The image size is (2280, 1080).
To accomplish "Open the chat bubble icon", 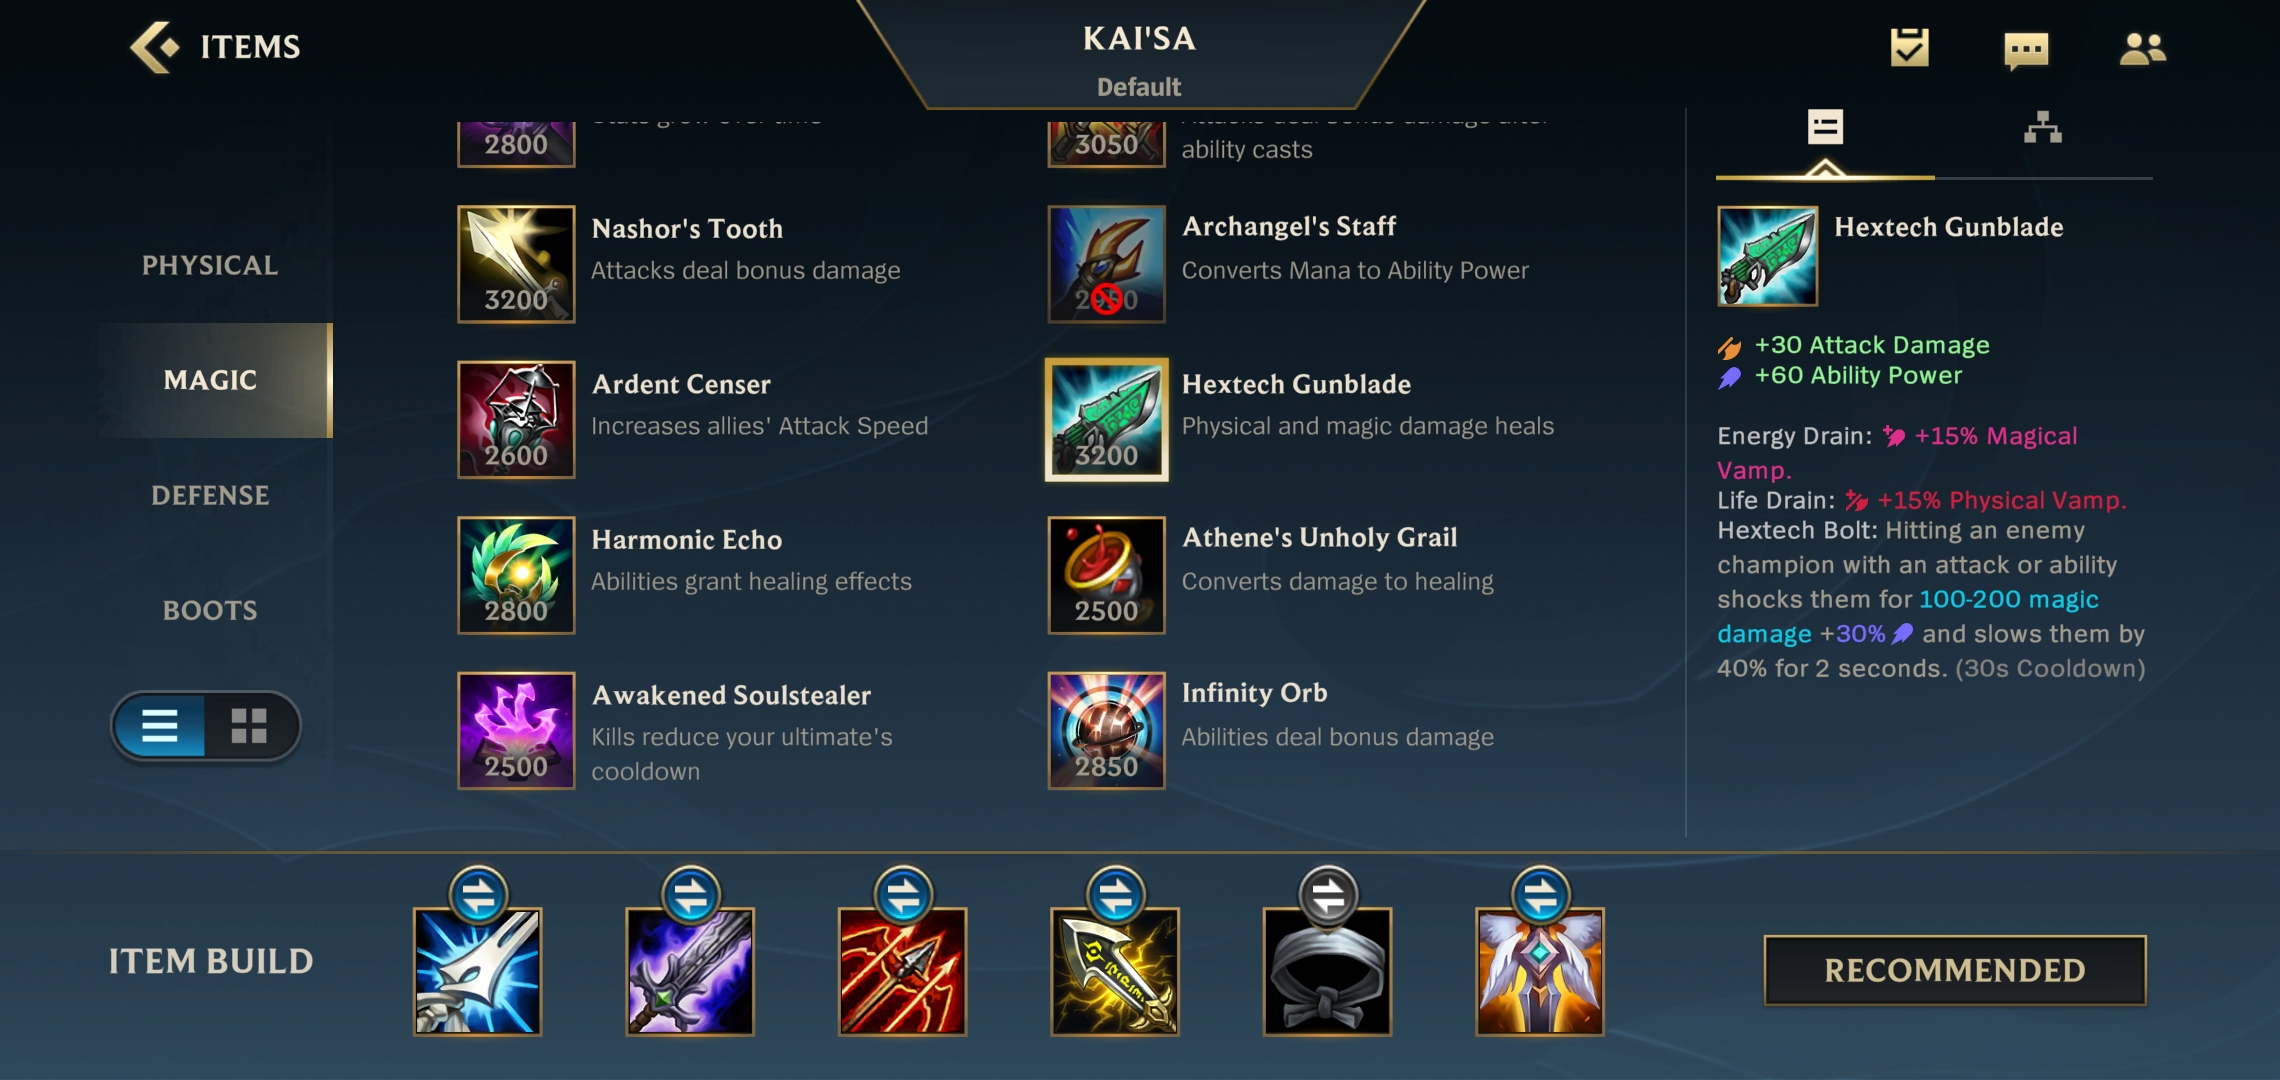I will tap(2026, 49).
